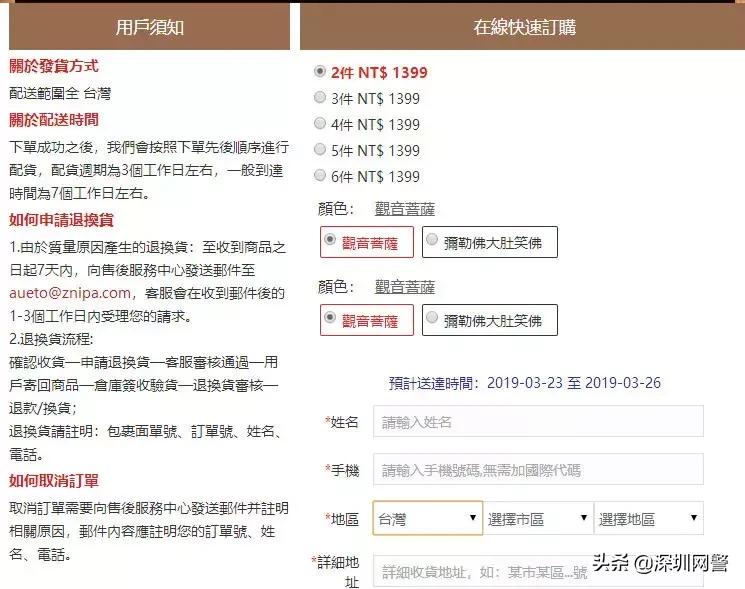Image resolution: width=745 pixels, height=589 pixels.
Task: Select 觀音菩薩 in the second 顏色 group
Action: tap(367, 320)
